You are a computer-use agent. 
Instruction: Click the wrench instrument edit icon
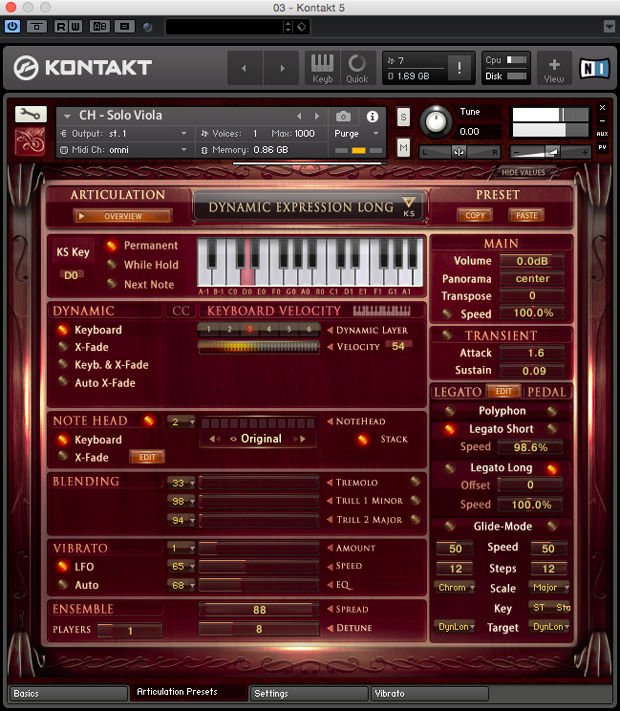coord(30,114)
